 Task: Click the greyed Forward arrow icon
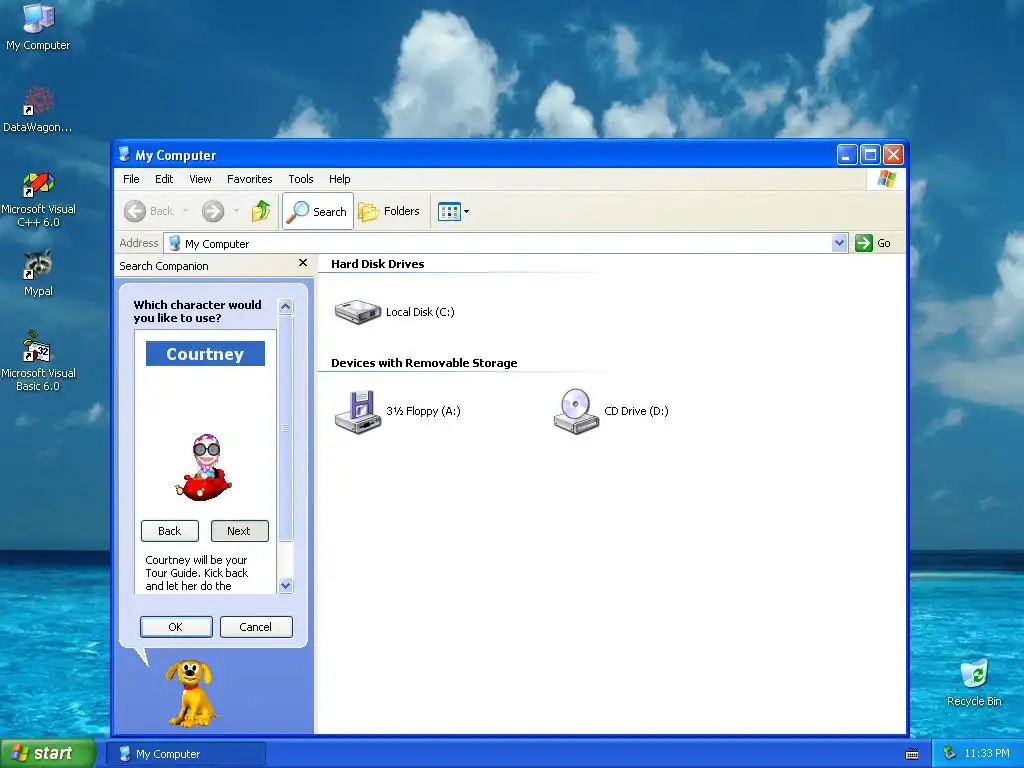(213, 211)
